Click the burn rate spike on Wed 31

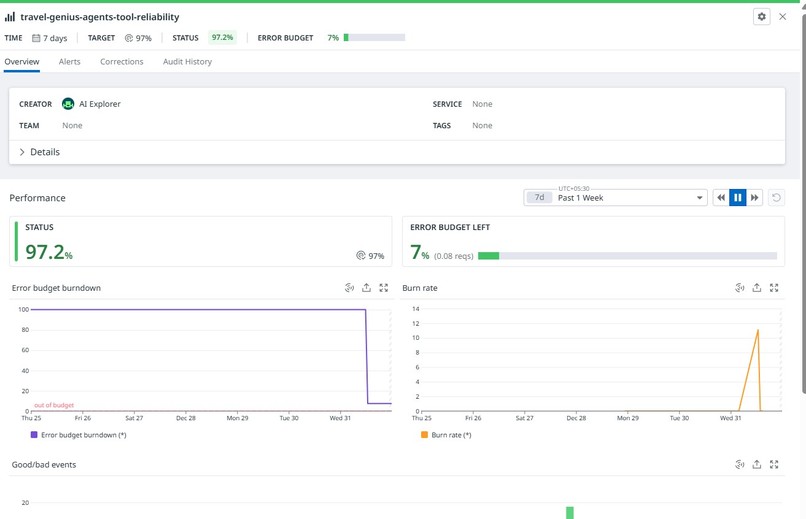757,331
